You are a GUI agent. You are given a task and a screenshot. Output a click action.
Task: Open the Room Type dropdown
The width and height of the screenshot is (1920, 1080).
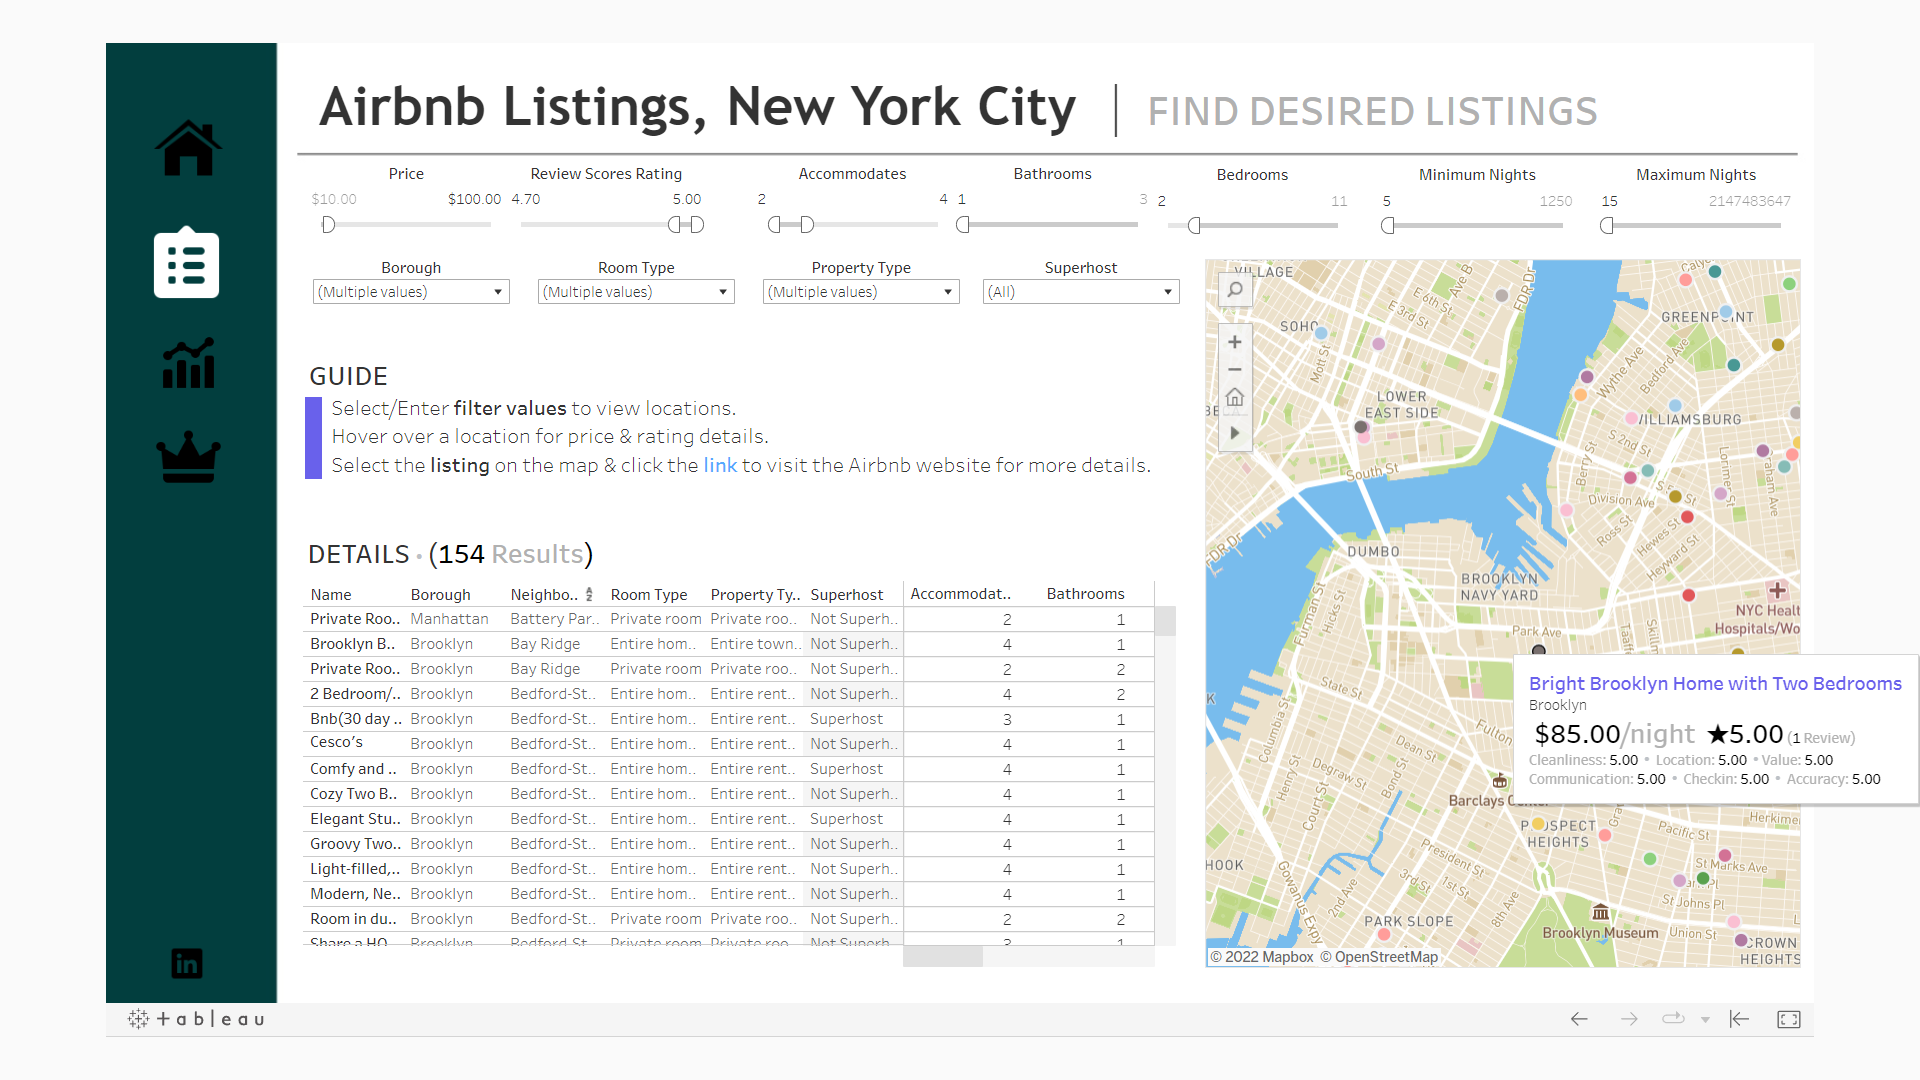(x=636, y=292)
